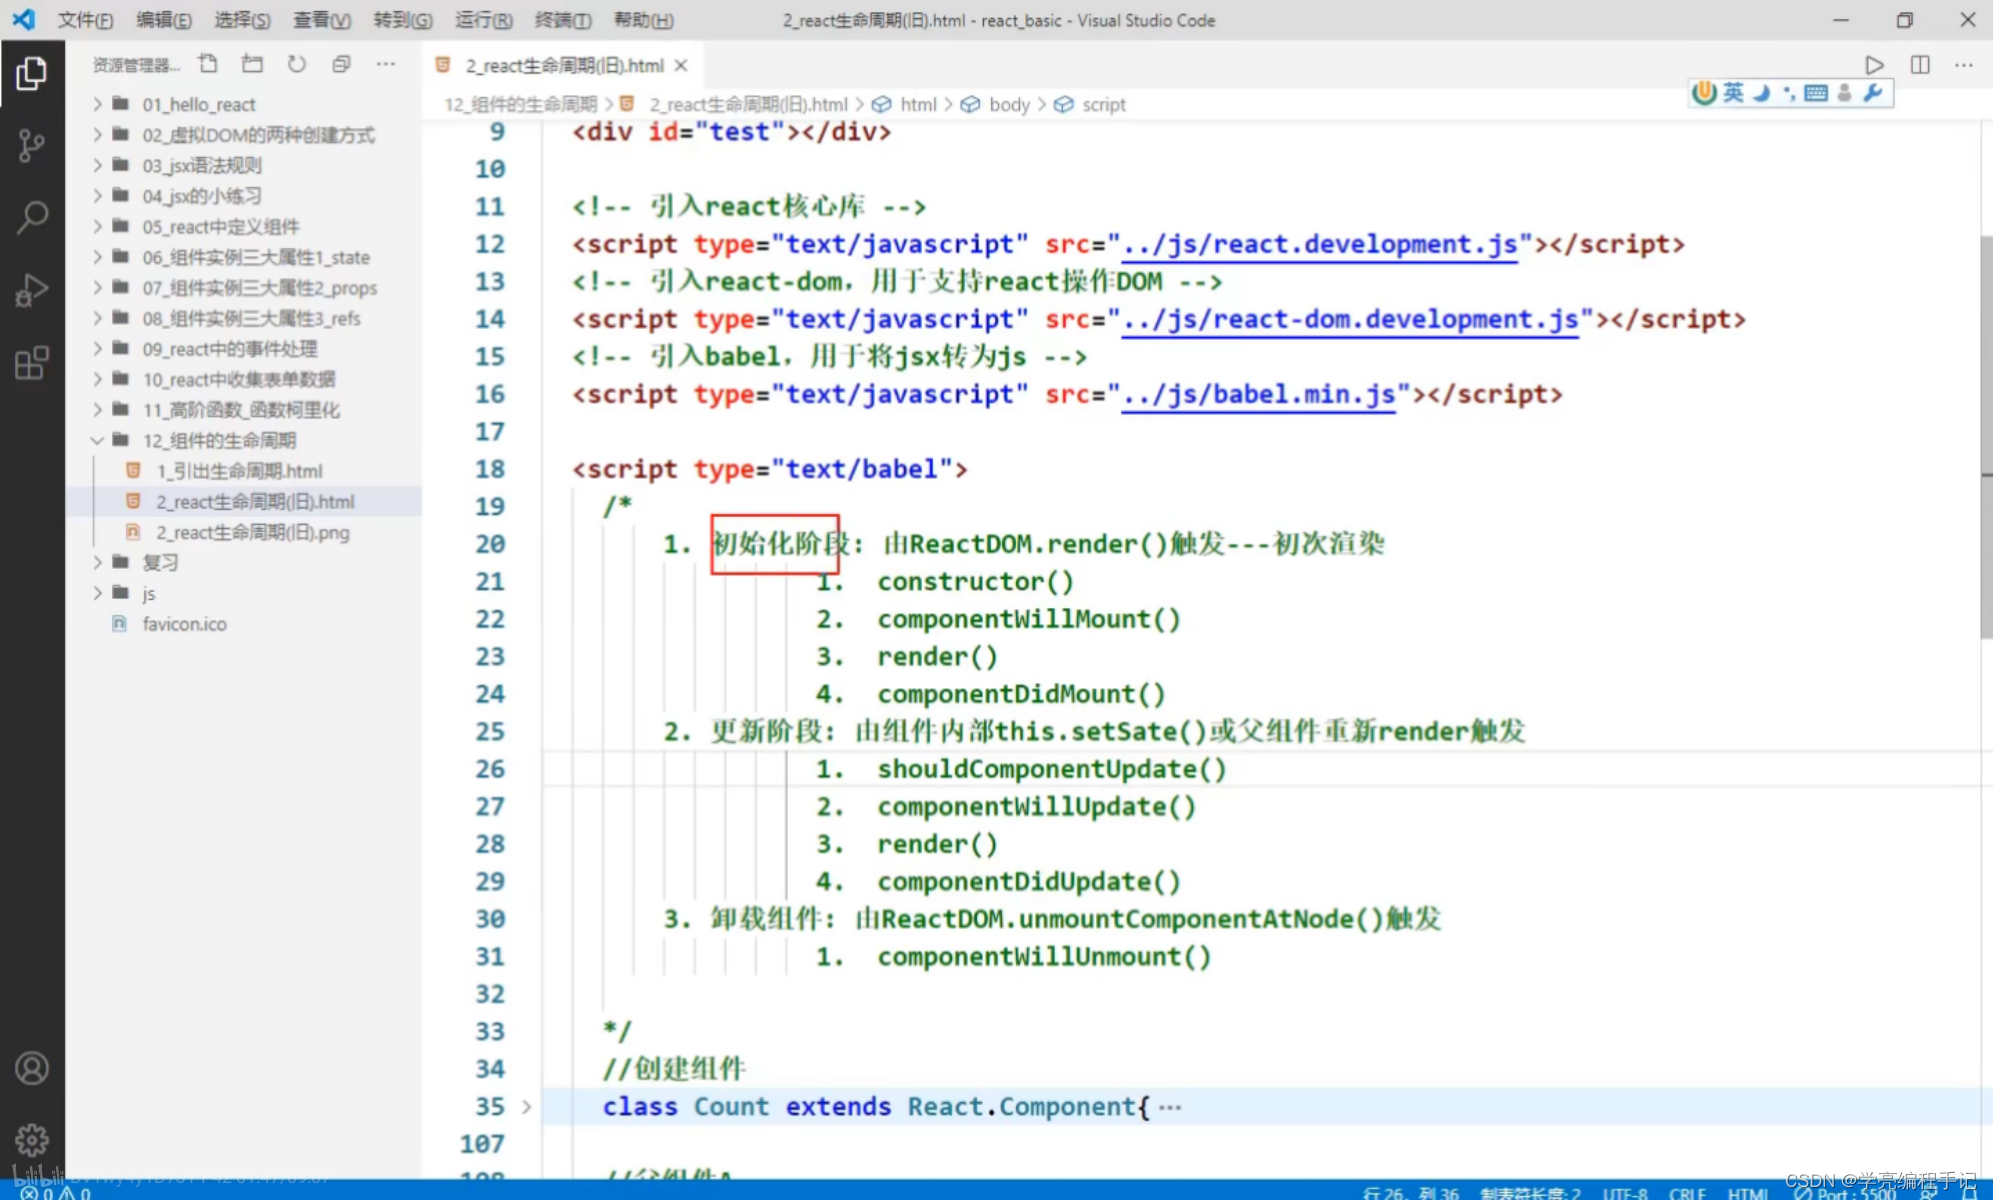Open the 终端(T) menu
Image resolution: width=1993 pixels, height=1200 pixels.
point(563,20)
